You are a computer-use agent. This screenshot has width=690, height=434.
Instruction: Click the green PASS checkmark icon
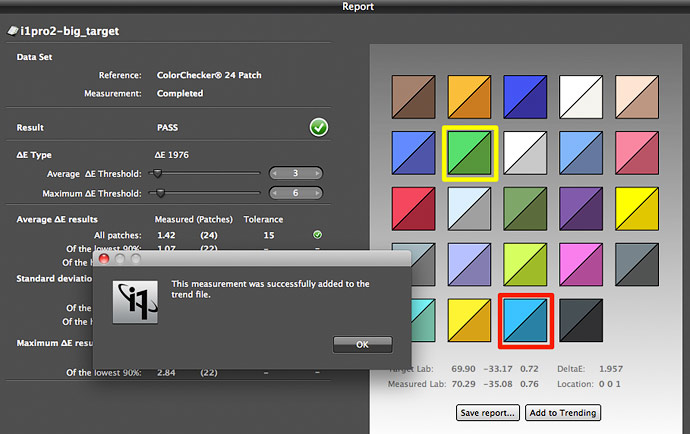point(319,128)
